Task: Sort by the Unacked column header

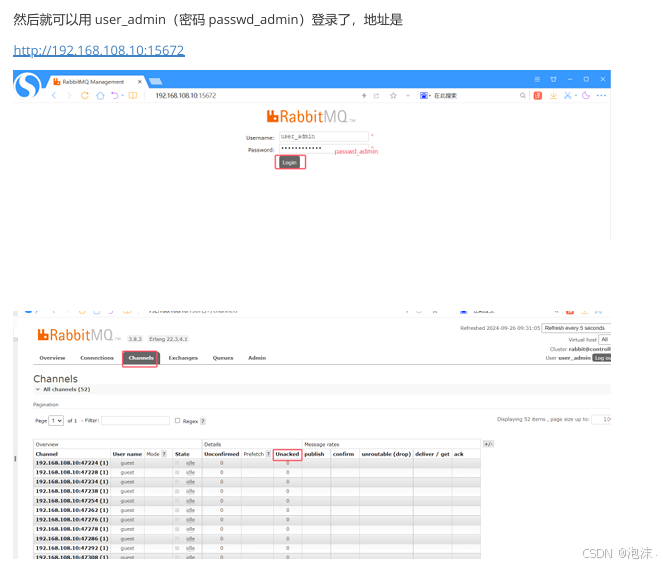Action: coord(288,454)
